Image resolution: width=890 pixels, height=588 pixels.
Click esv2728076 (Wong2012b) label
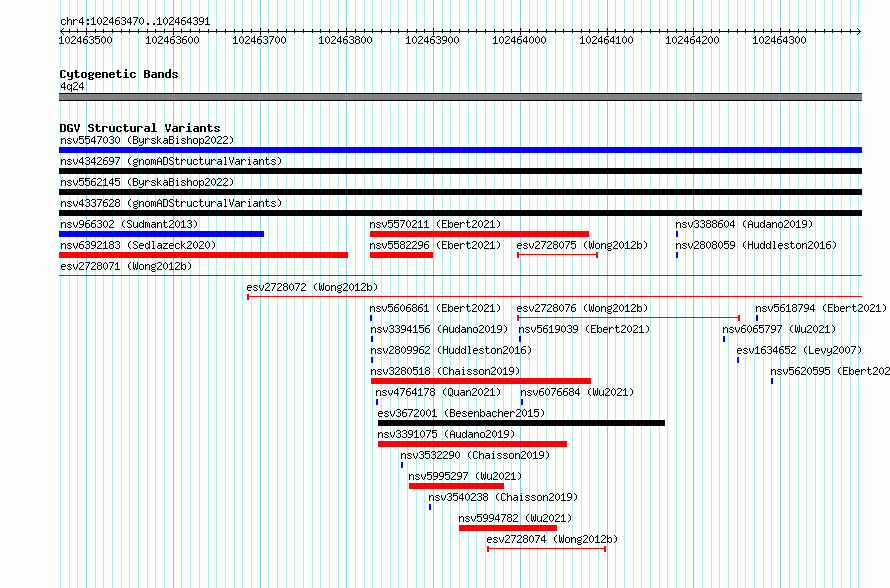coord(582,308)
